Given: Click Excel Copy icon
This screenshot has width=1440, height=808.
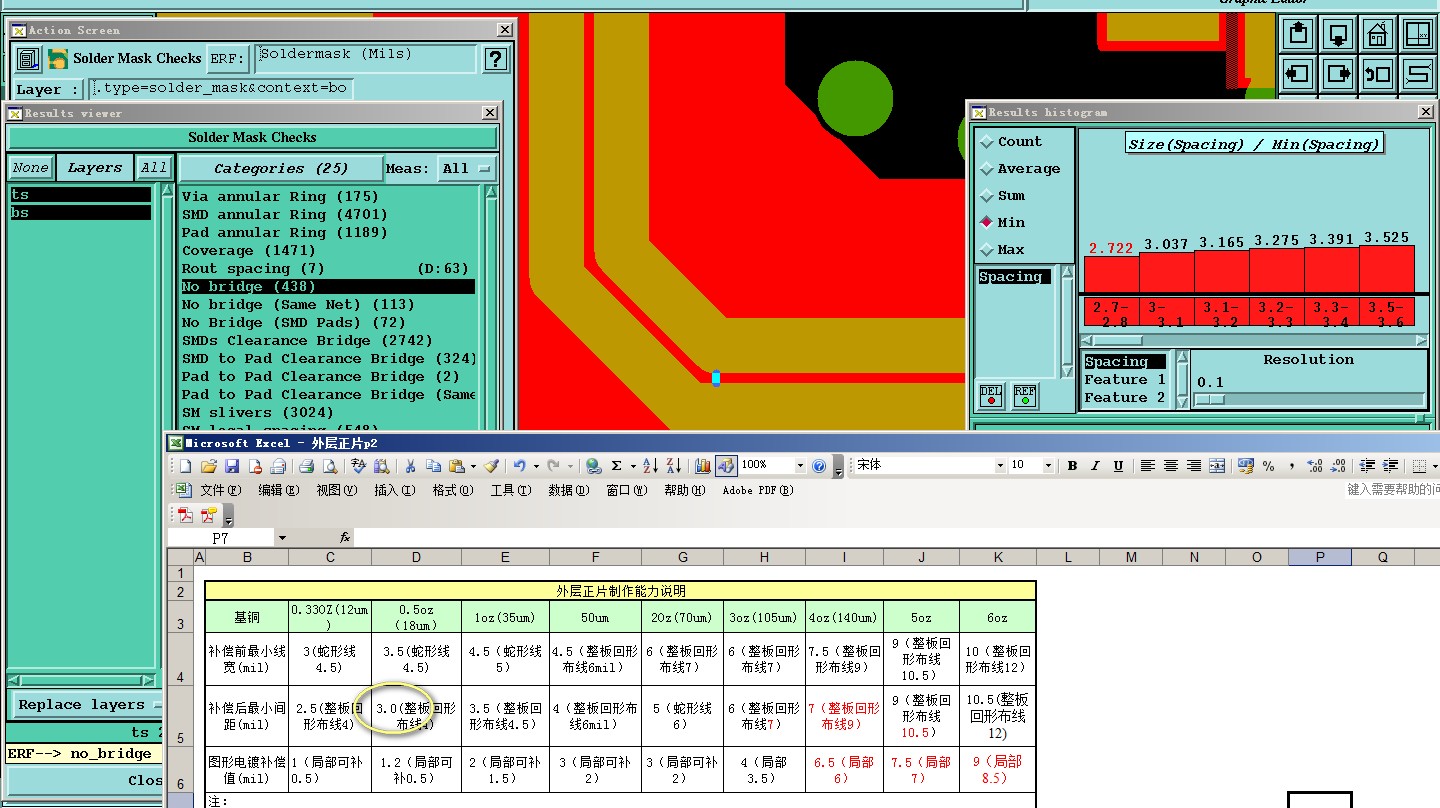Looking at the screenshot, I should (433, 466).
